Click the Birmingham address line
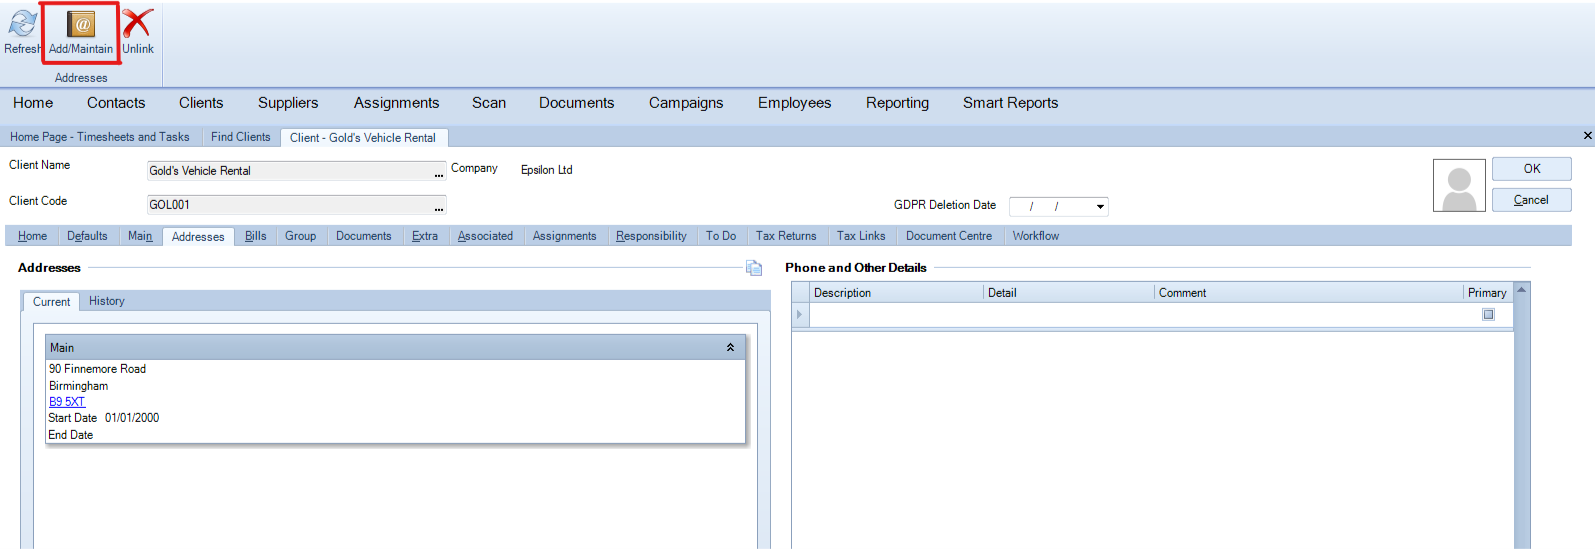This screenshot has height=549, width=1595. (78, 386)
